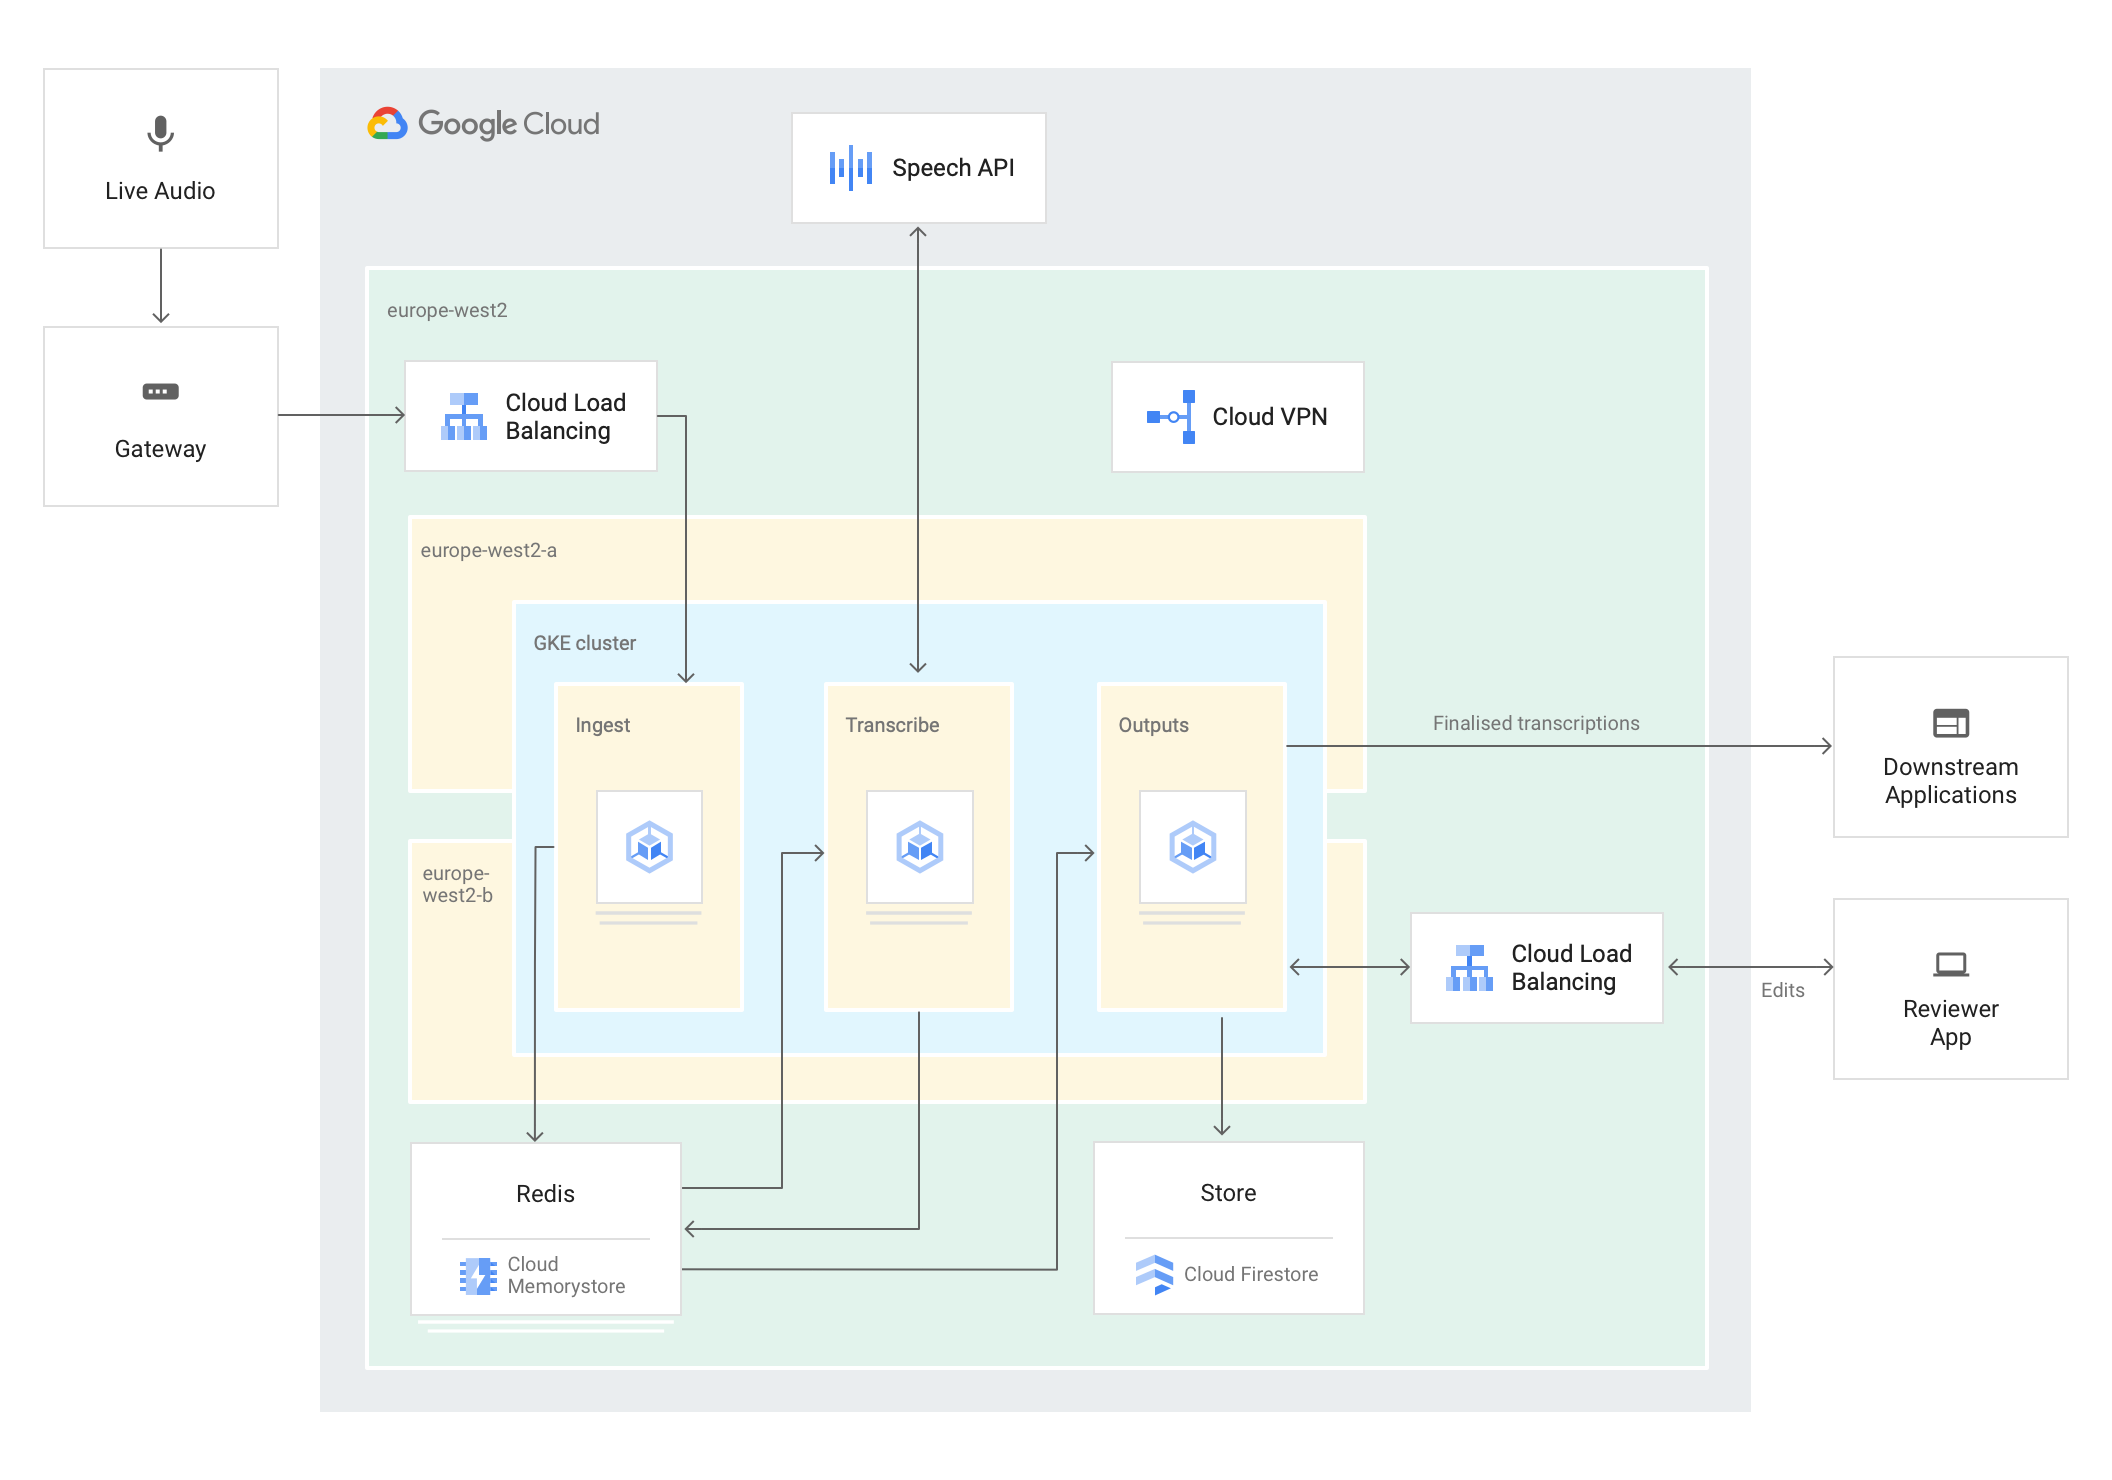This screenshot has height=1480, width=2112.
Task: Click the Cloud Firestore icon
Action: click(1154, 1274)
